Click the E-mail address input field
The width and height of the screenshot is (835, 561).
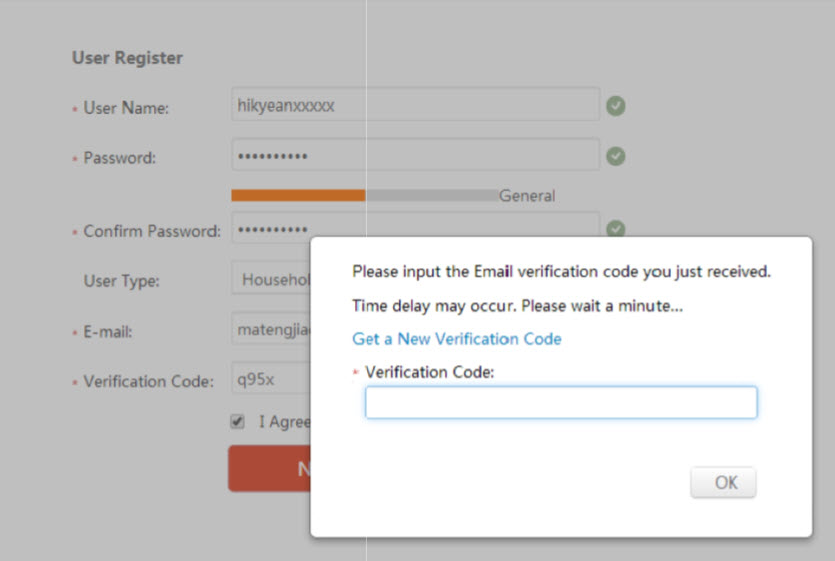[x=272, y=329]
